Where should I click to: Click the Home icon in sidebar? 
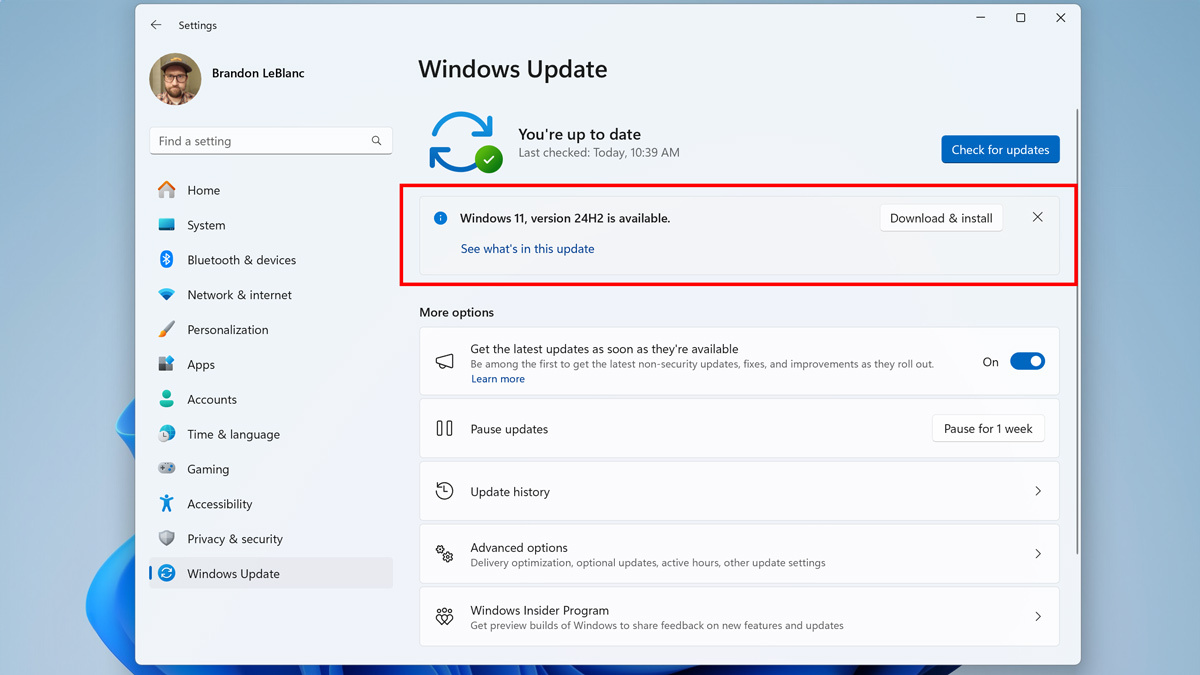pos(167,190)
